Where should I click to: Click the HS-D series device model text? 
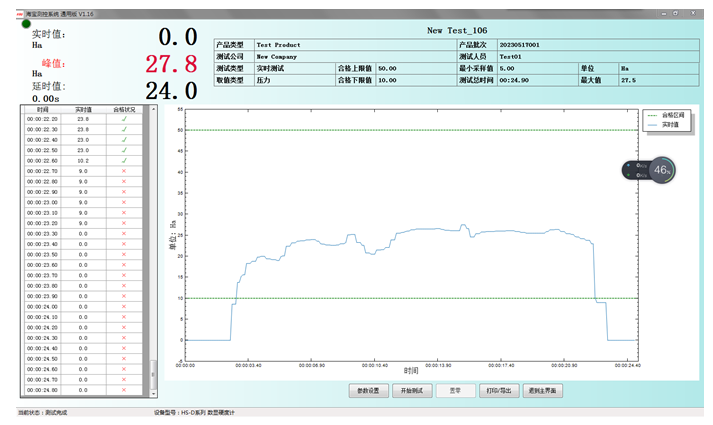207,413
